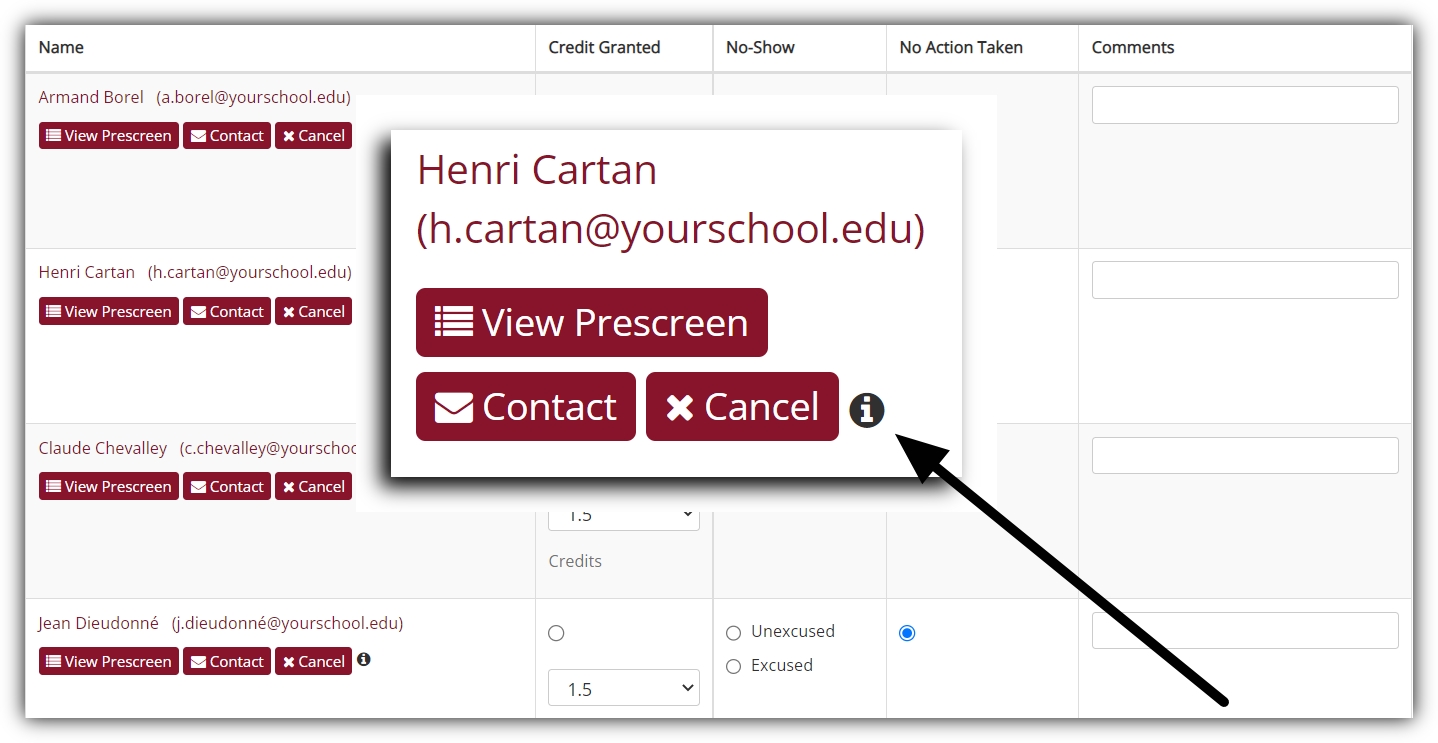The image size is (1438, 743).
Task: Select Excused no-show for Jean Dieudonné
Action: pos(734,667)
